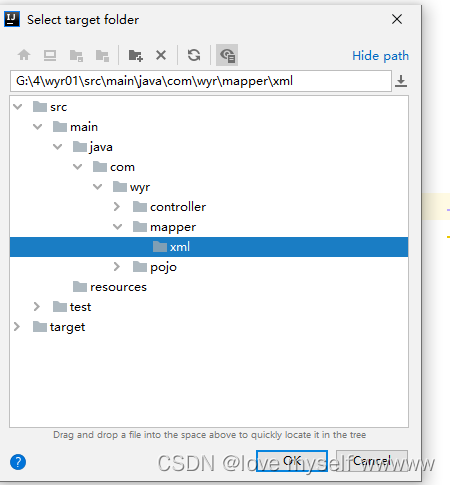Jump to the Desktop directory icon

click(x=50, y=55)
